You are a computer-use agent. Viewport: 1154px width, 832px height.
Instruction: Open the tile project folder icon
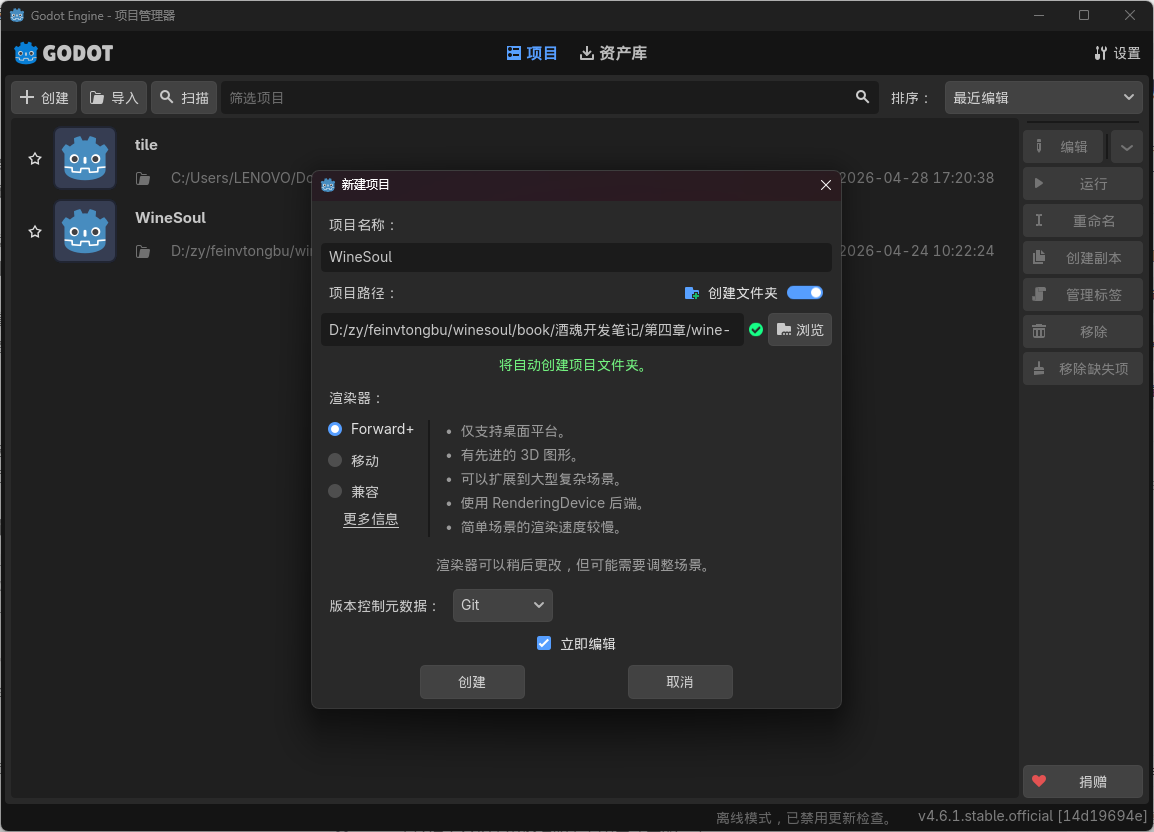143,179
